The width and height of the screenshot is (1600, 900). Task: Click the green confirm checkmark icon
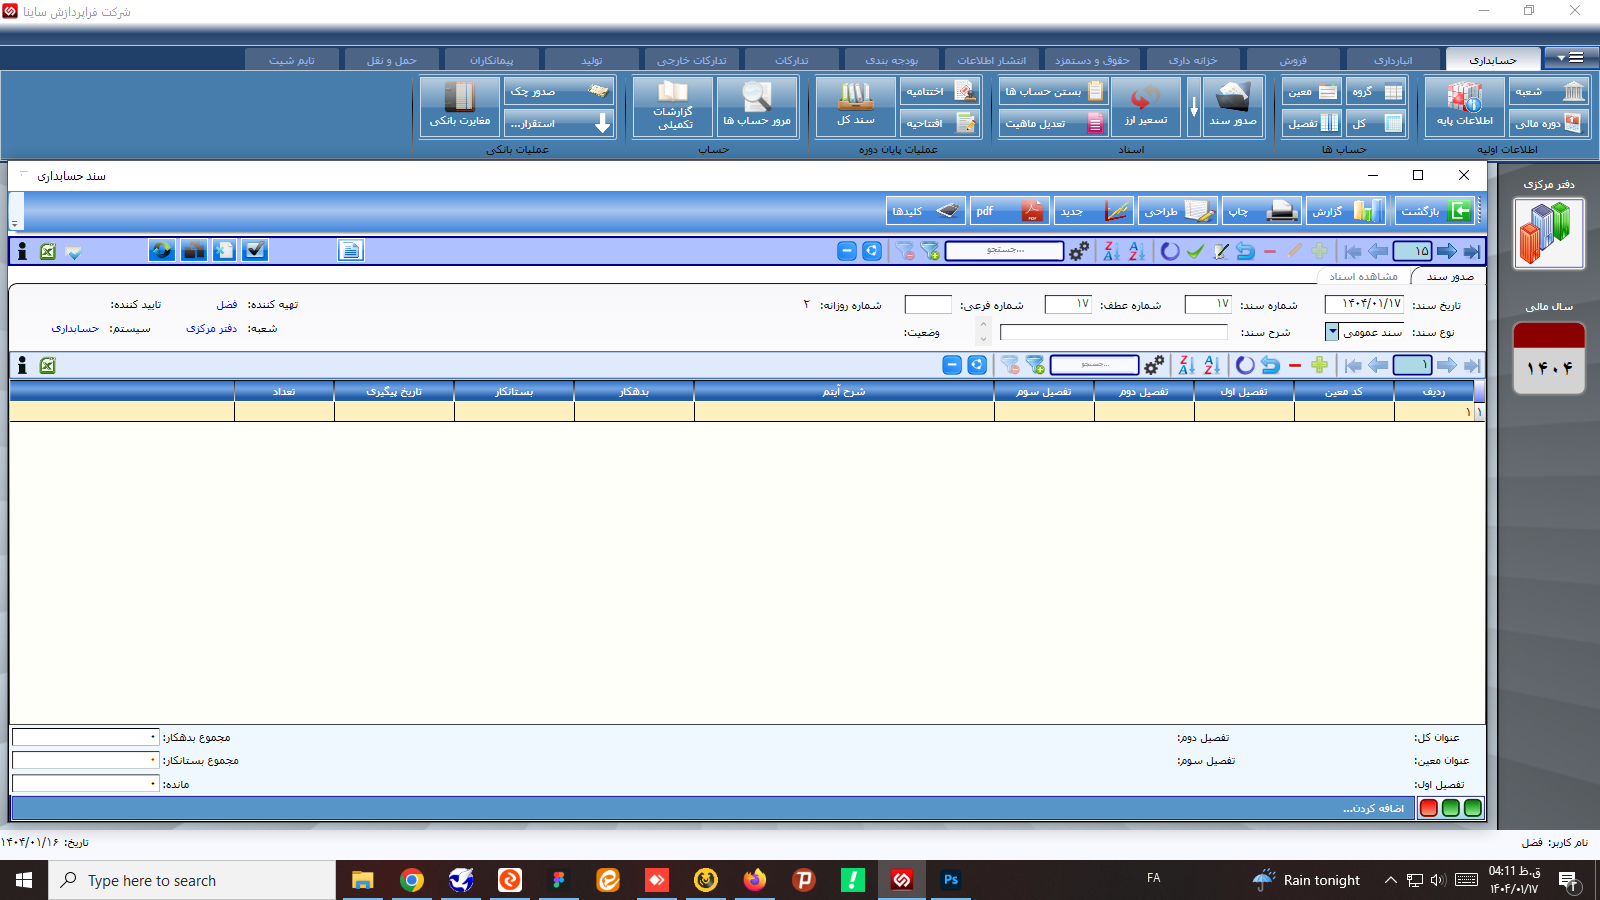(1196, 252)
